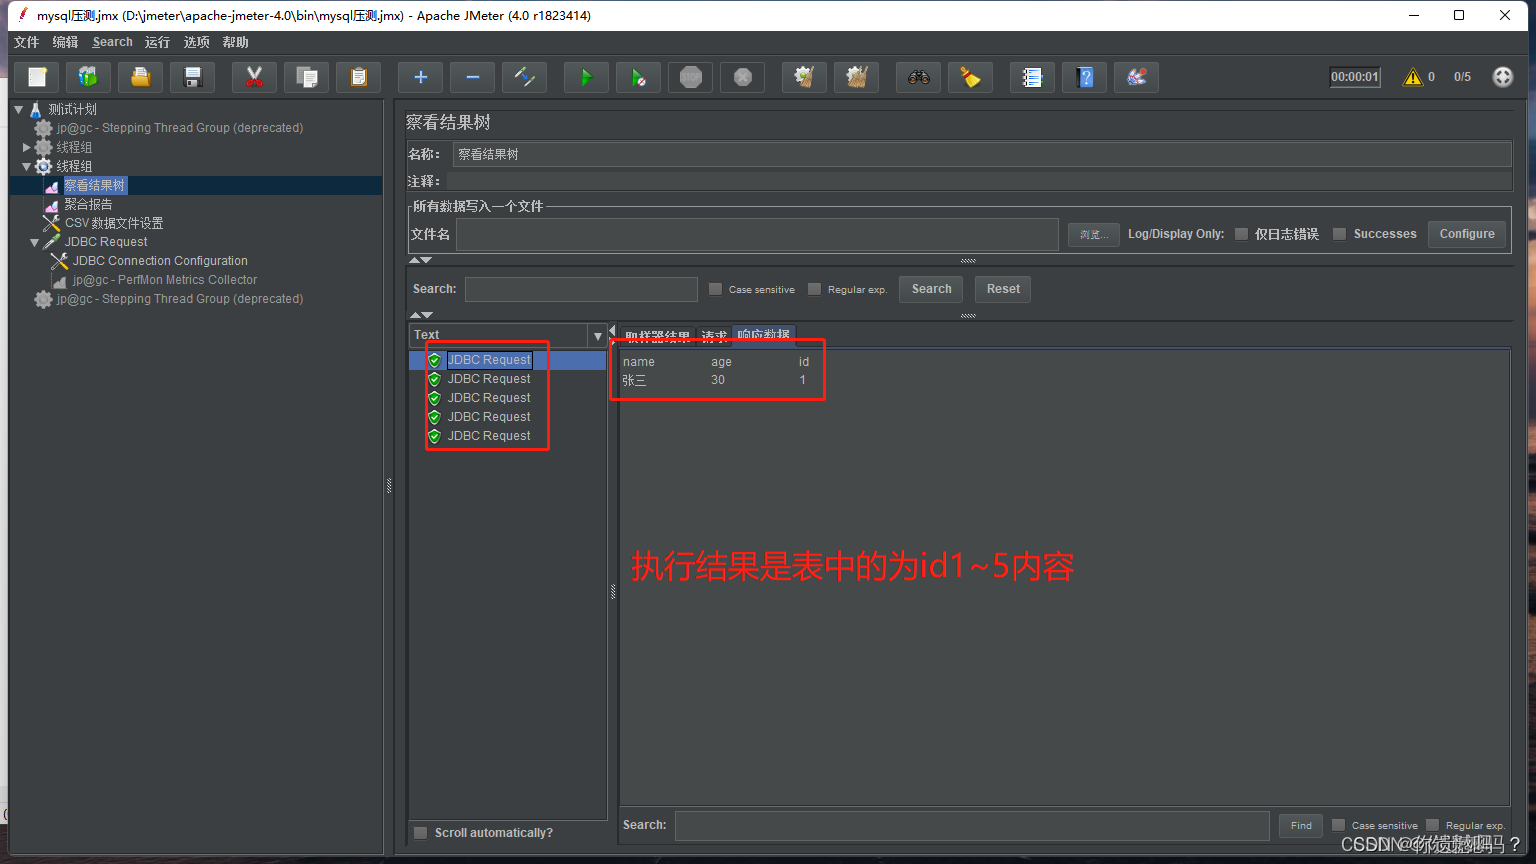Clear current results with single broom icon
The image size is (1536, 864).
(805, 77)
